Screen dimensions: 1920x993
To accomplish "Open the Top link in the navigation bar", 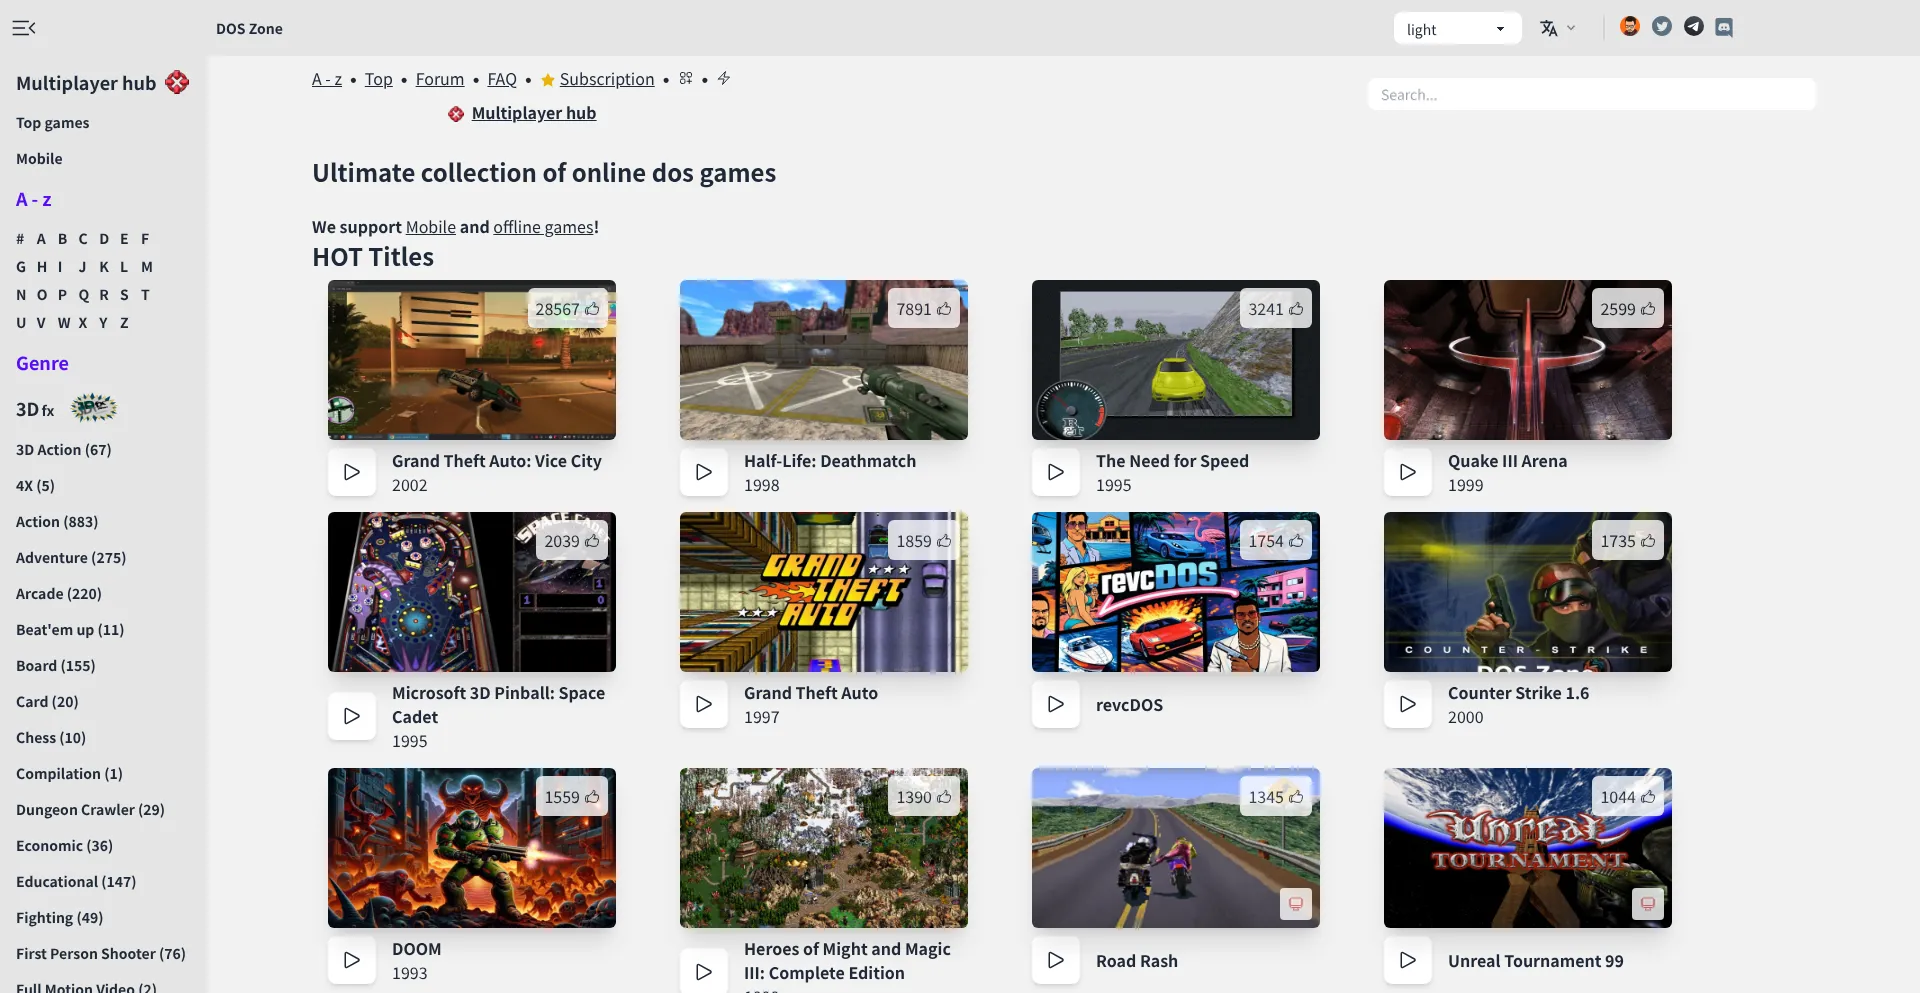I will coord(378,79).
